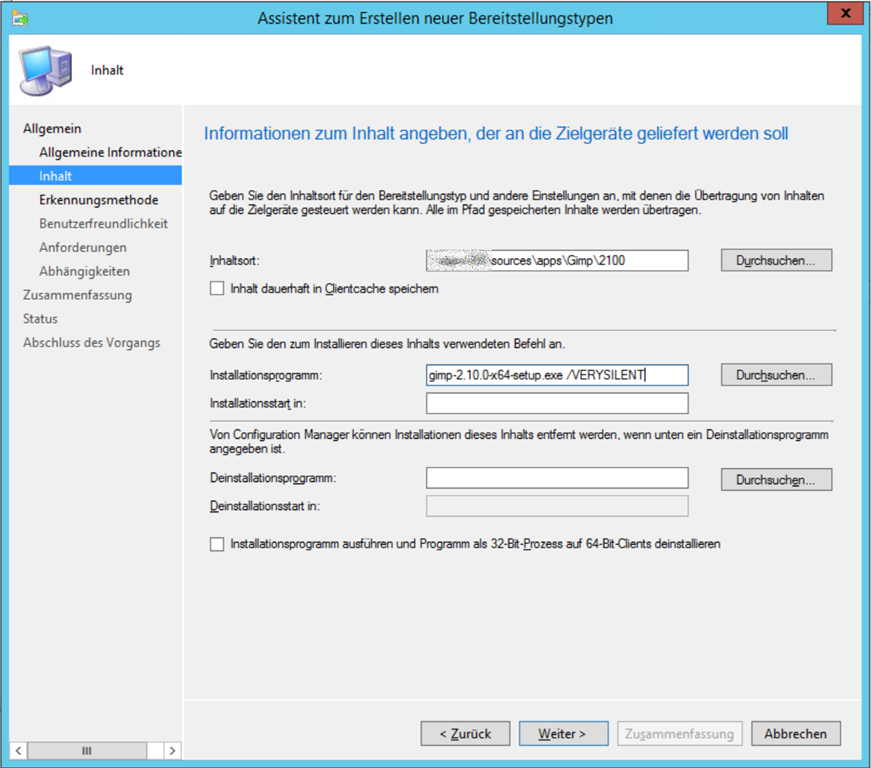Click Durchsuchen next to Deinstallationsprogramm field

(x=776, y=480)
